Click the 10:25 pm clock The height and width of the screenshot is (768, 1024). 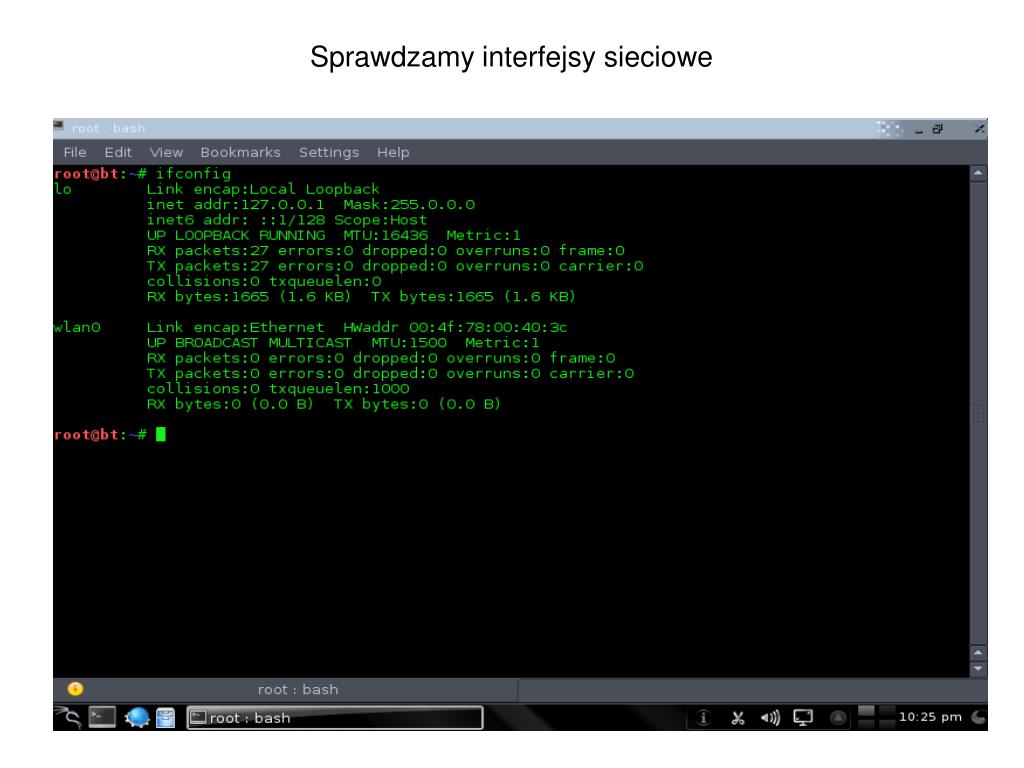[930, 717]
